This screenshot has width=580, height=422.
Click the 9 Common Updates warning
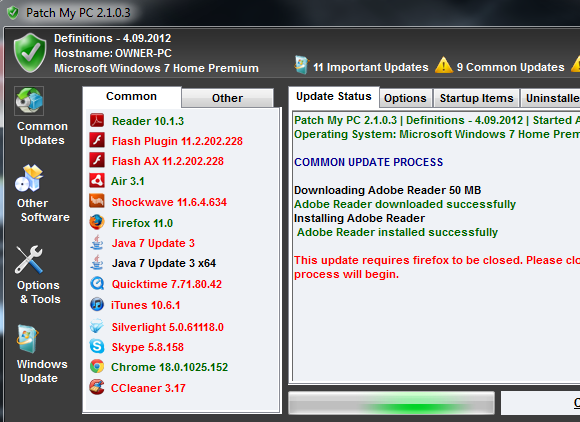click(500, 66)
